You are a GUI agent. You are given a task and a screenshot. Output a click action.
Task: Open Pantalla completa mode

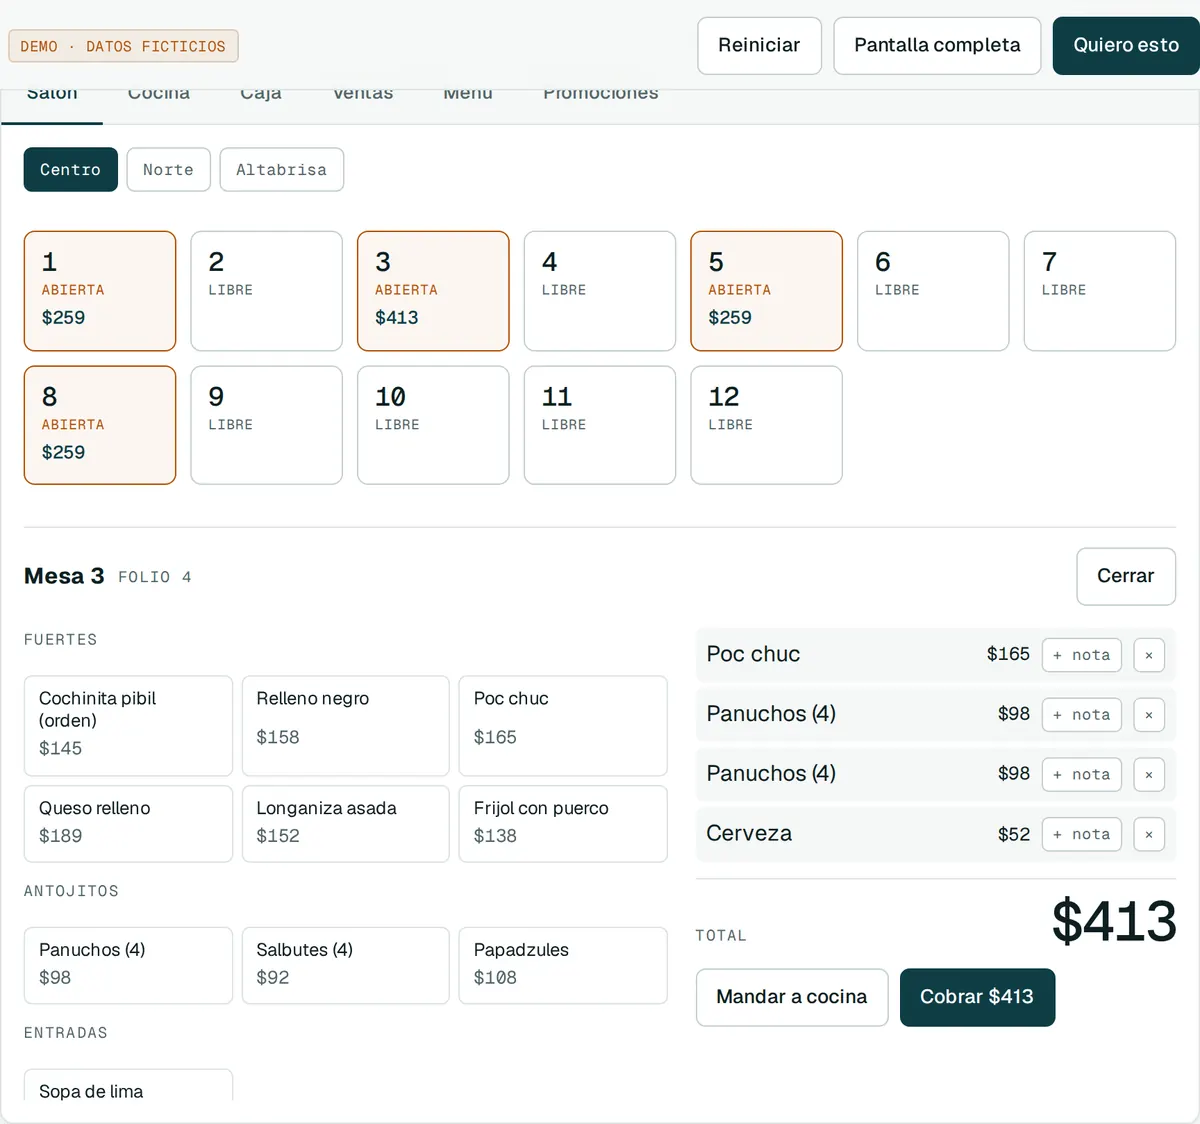[937, 45]
